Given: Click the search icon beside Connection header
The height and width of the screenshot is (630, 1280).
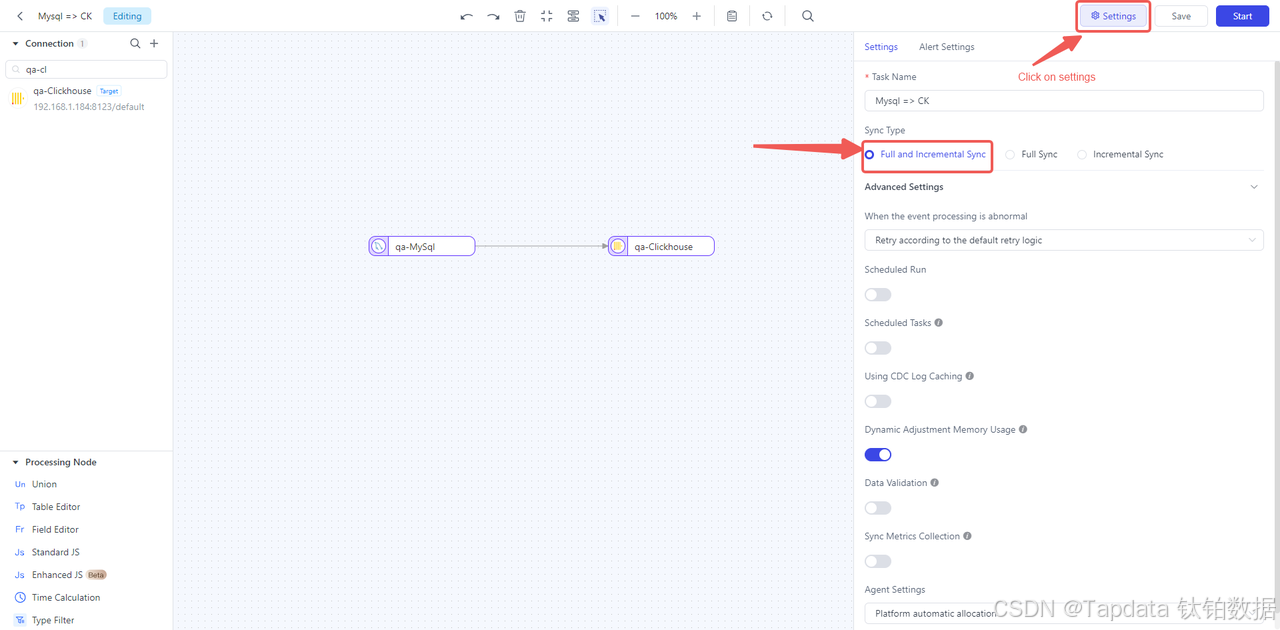Looking at the screenshot, I should [136, 43].
